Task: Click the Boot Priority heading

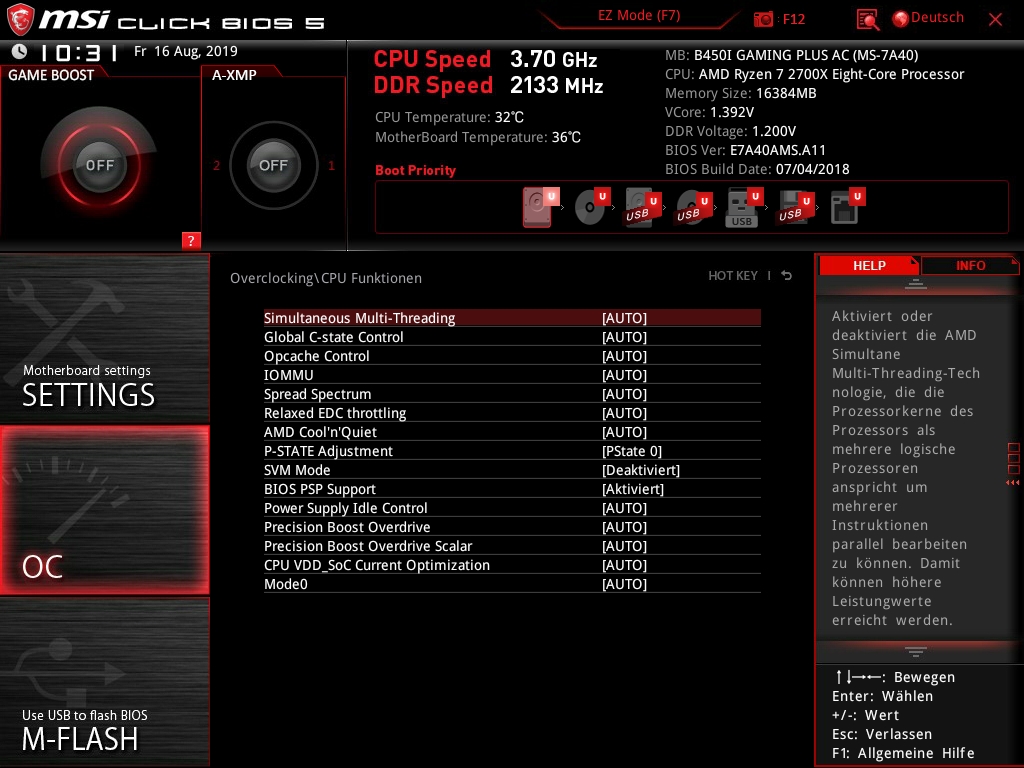Action: coord(415,170)
